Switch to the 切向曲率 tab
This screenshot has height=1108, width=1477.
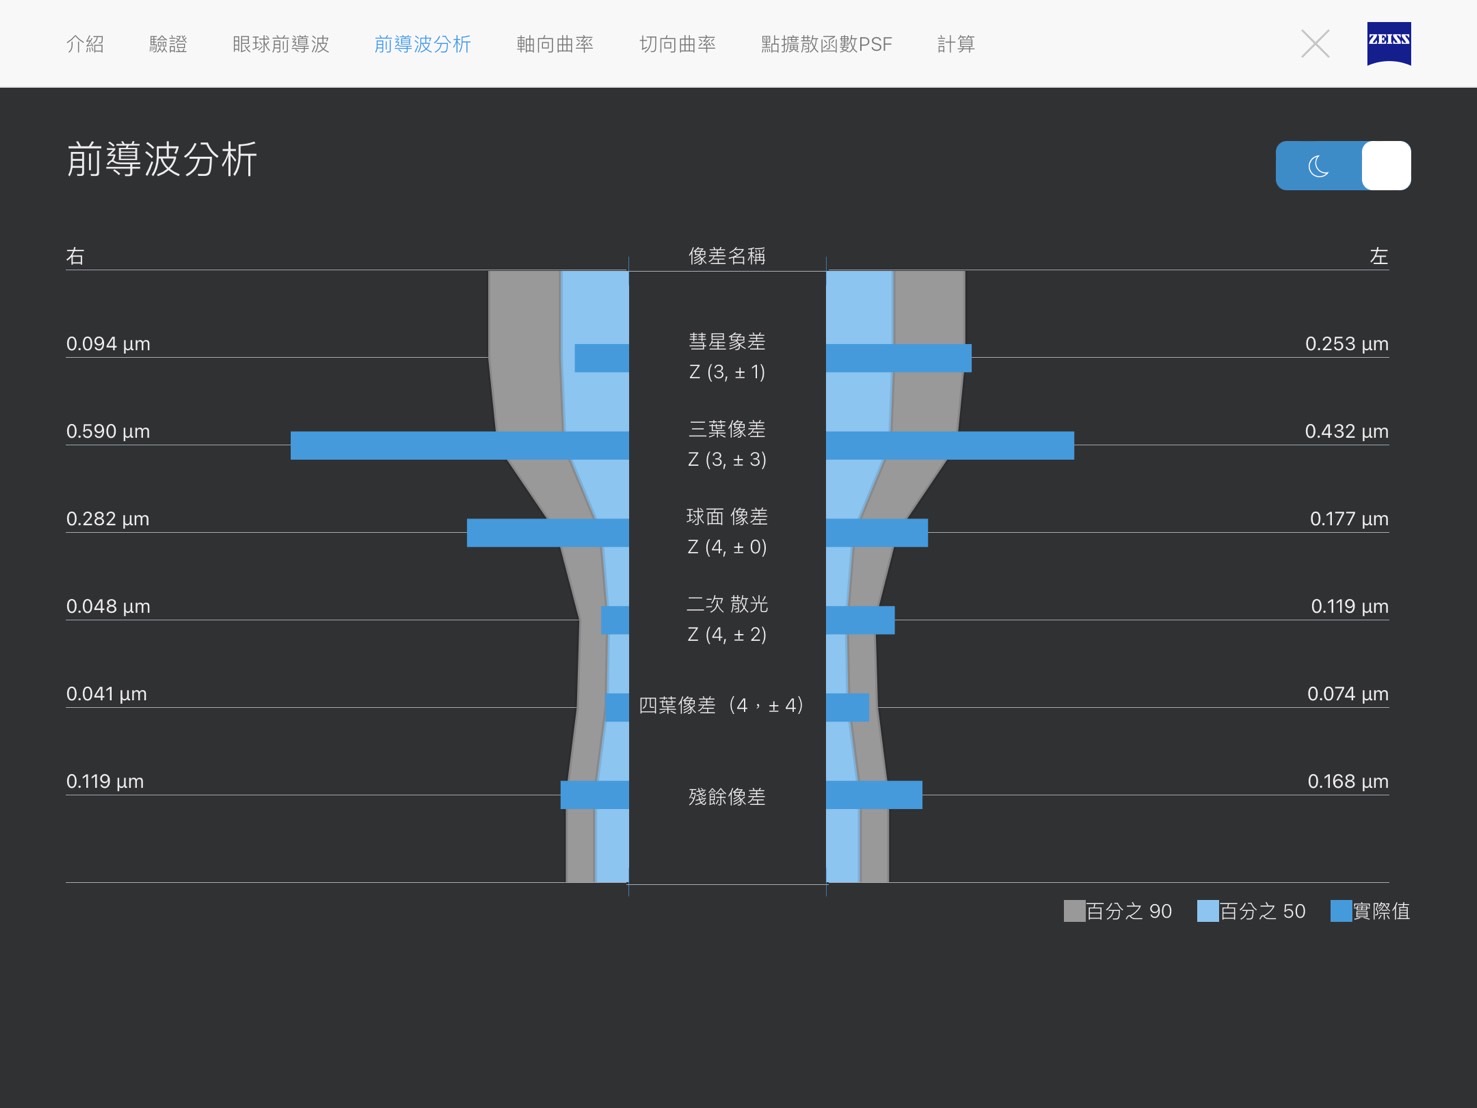677,44
